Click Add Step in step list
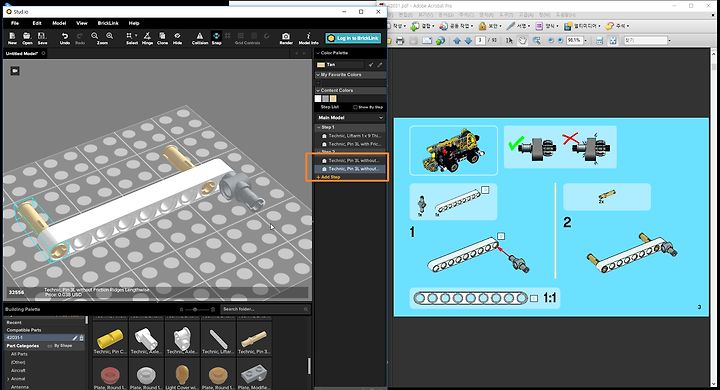Viewport: 720px width, 390px height. (329, 177)
